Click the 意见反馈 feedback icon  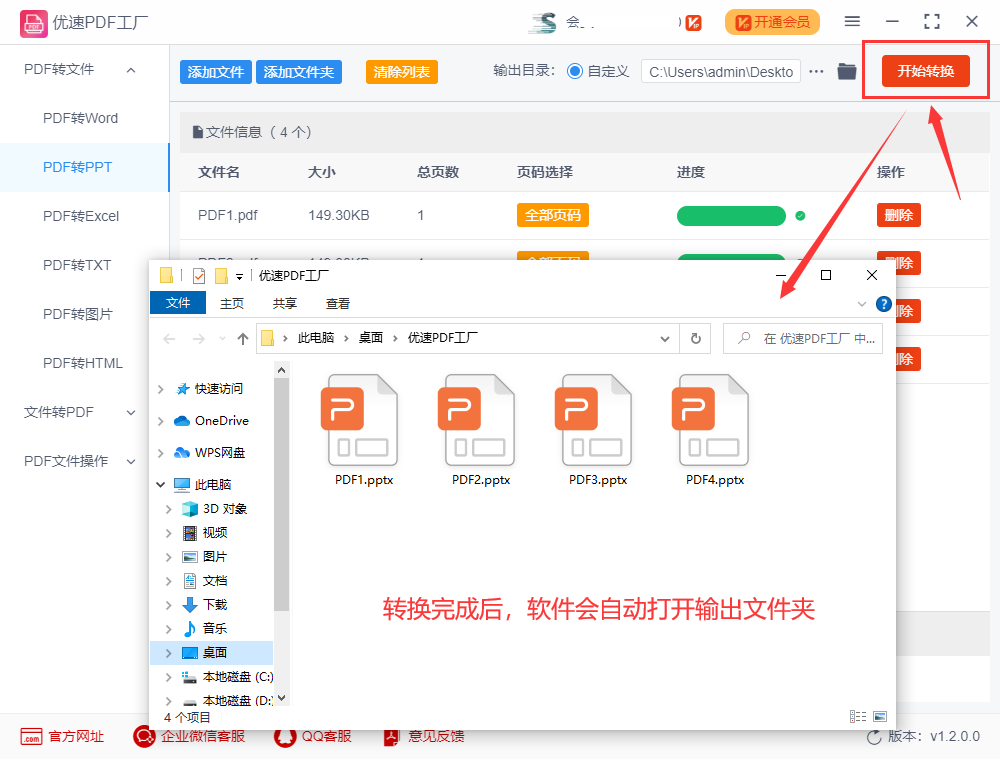click(x=390, y=736)
